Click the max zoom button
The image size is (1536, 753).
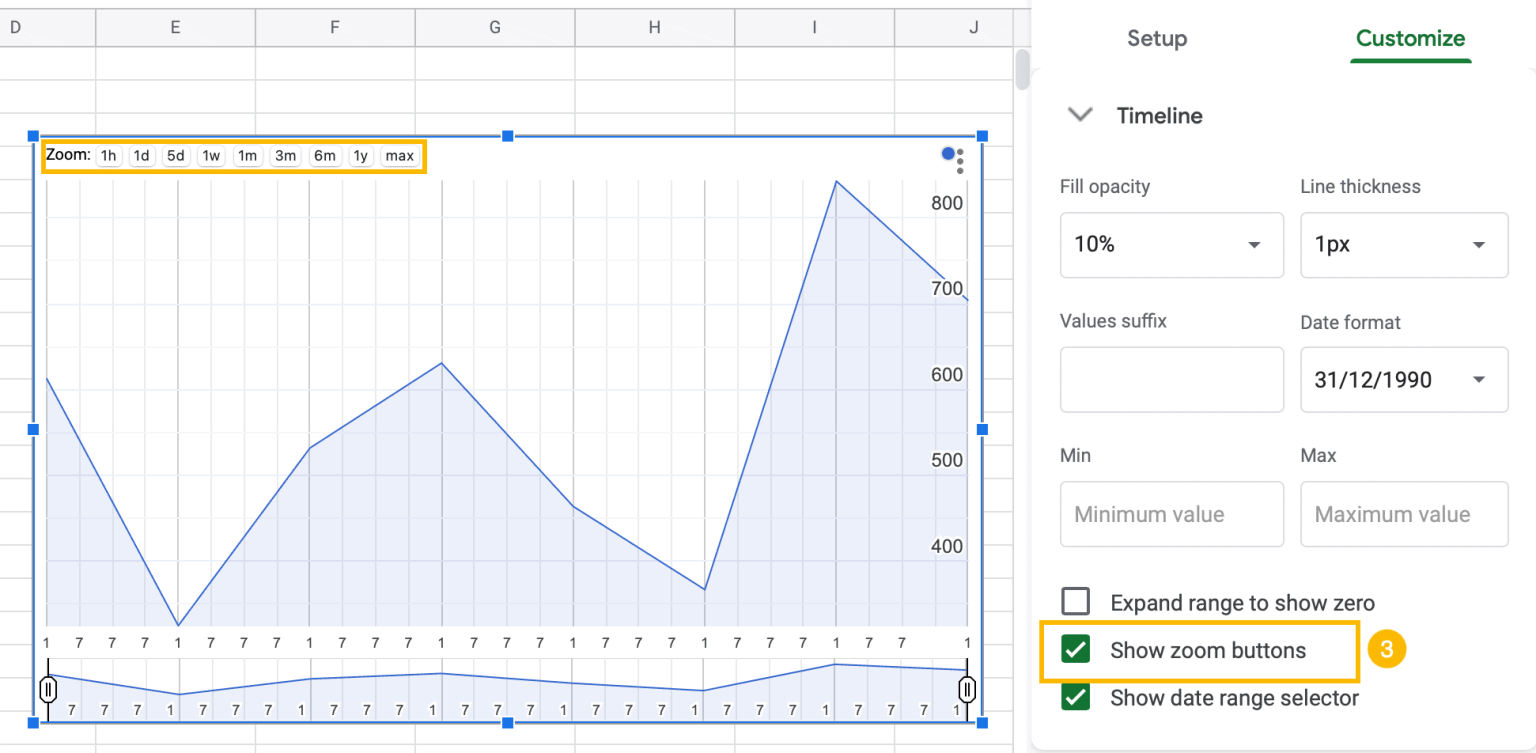click(x=399, y=155)
